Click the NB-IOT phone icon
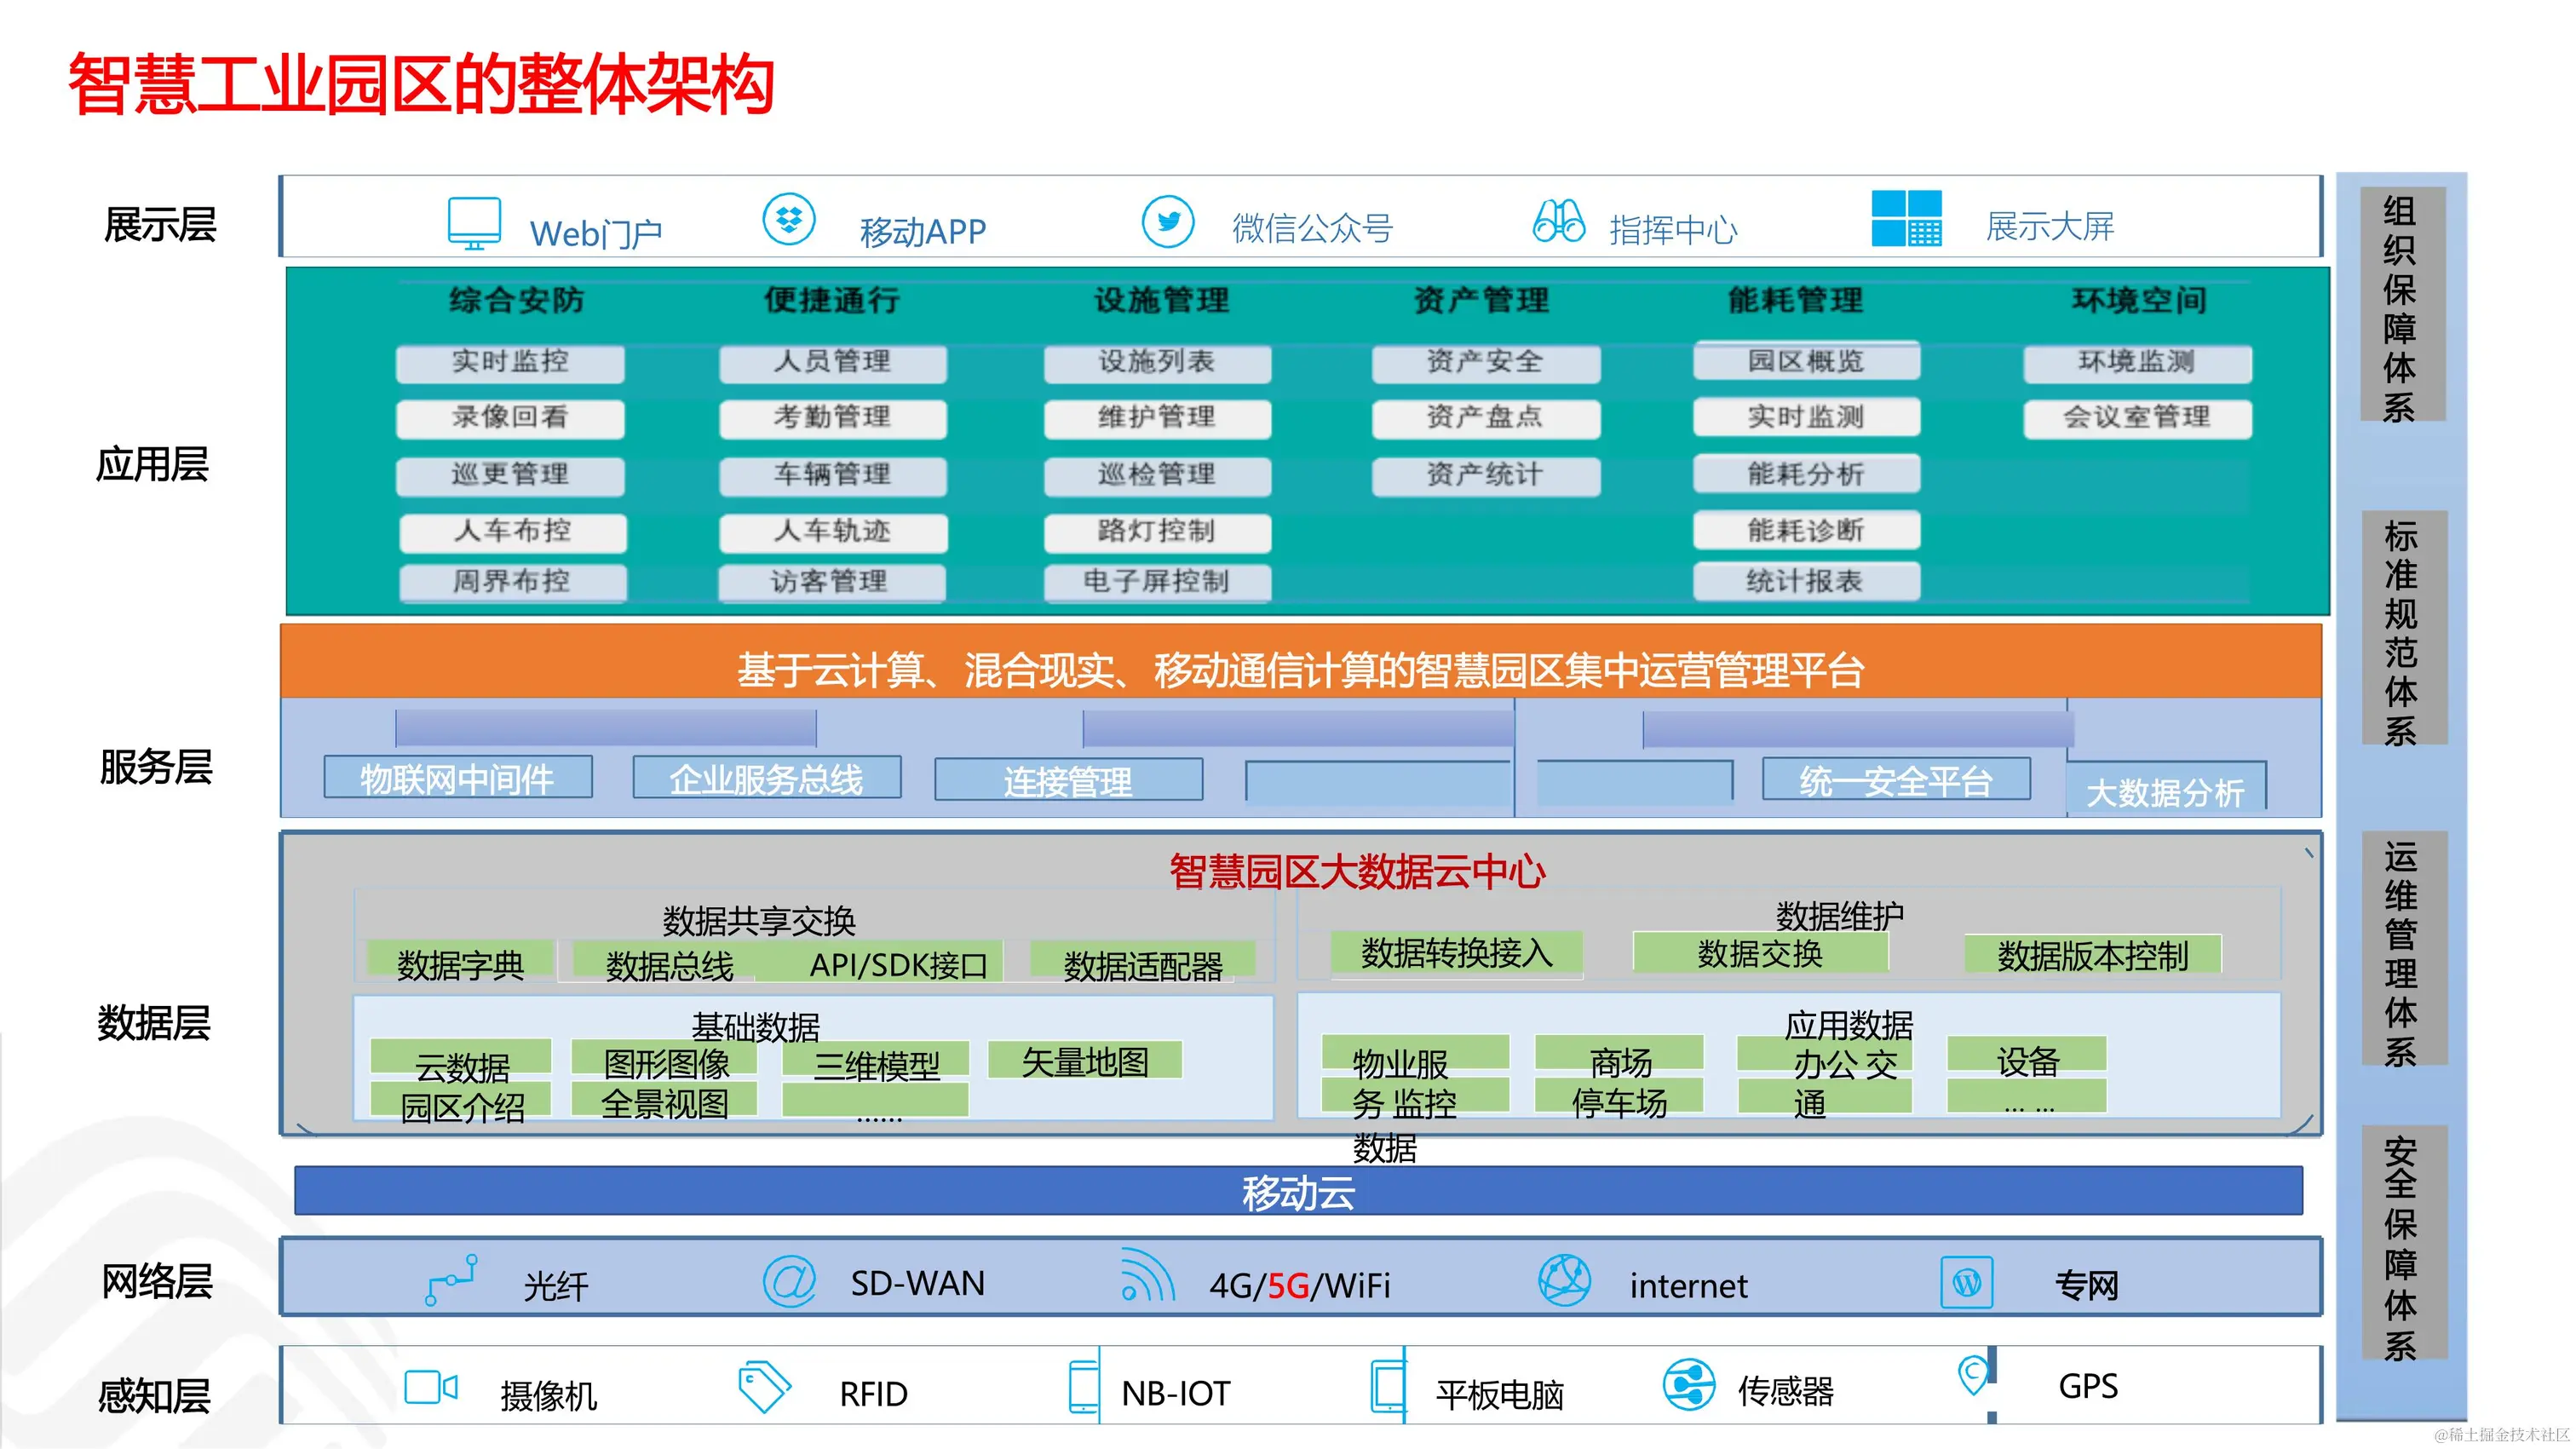 [x=1083, y=1386]
